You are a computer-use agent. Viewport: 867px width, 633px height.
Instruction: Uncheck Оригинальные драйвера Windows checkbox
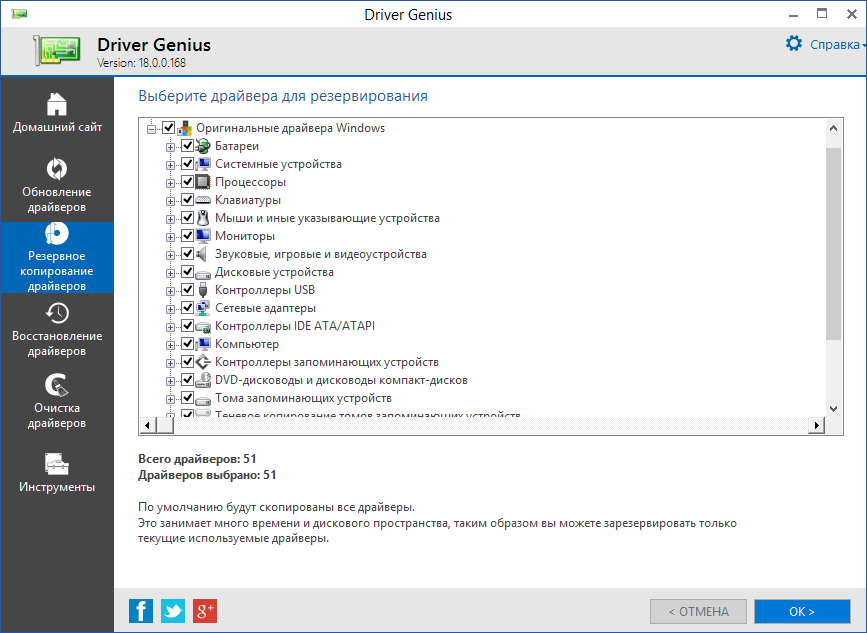pos(169,128)
